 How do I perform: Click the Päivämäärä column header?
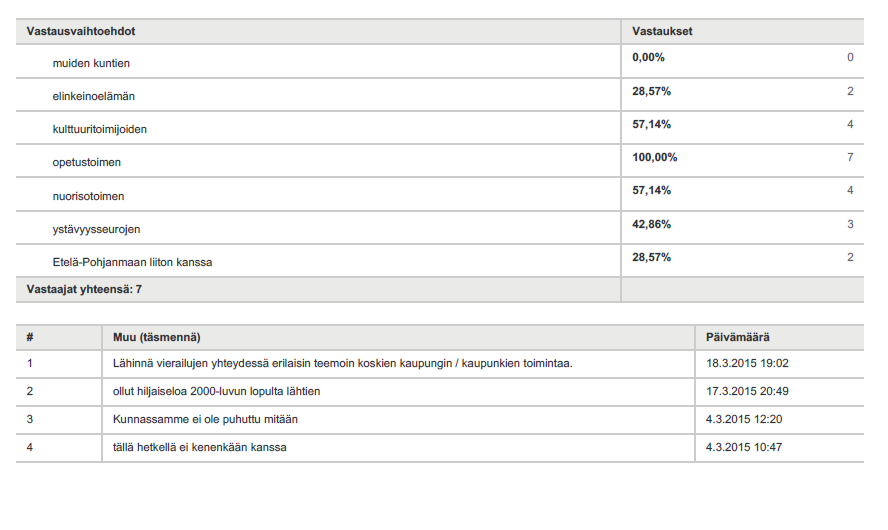[x=737, y=337]
